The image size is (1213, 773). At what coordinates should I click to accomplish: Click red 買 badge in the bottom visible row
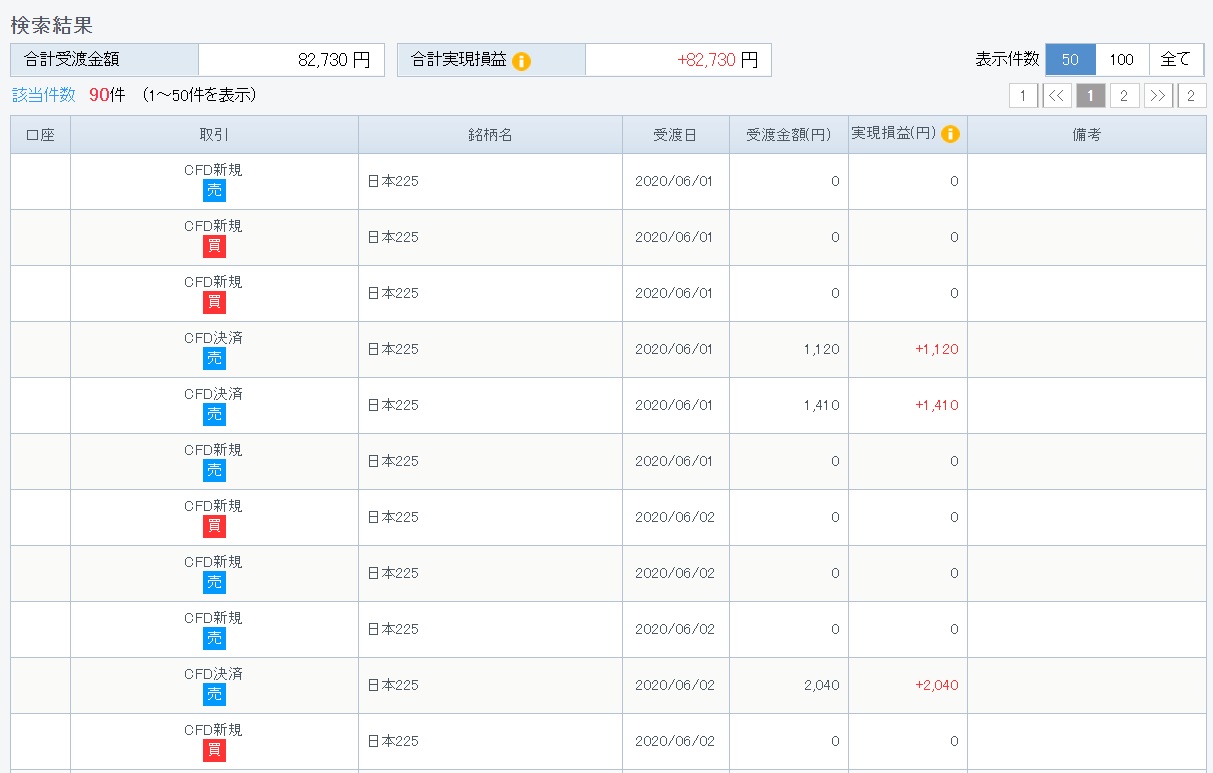[215, 750]
